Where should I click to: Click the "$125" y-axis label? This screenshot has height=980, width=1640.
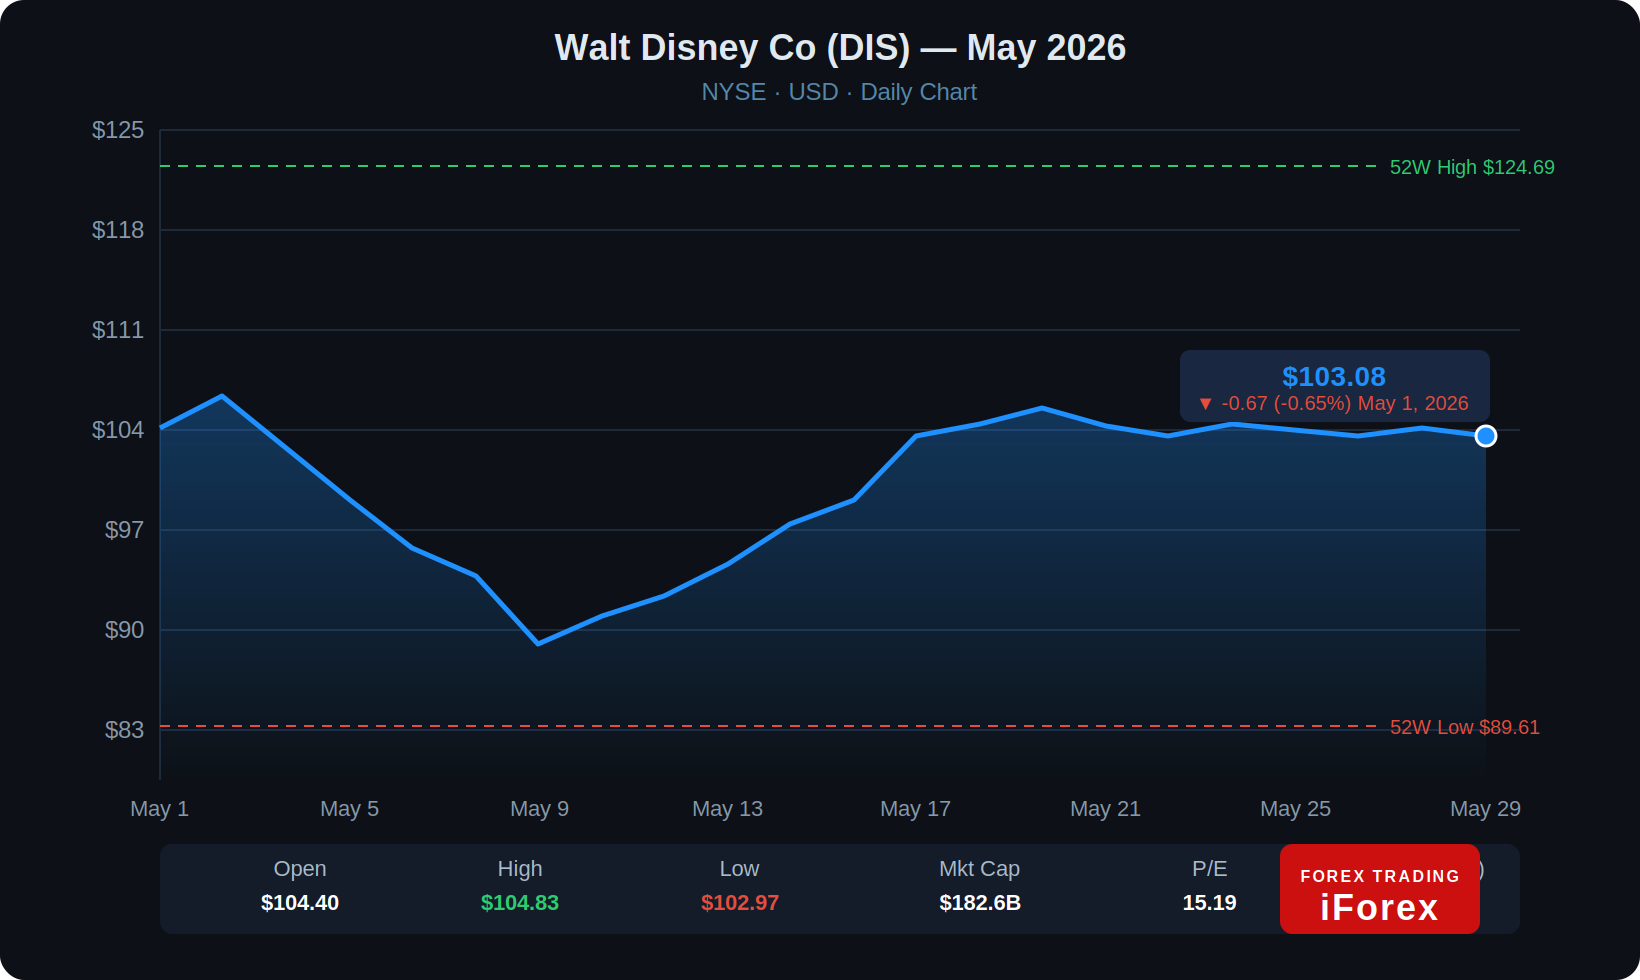118,130
